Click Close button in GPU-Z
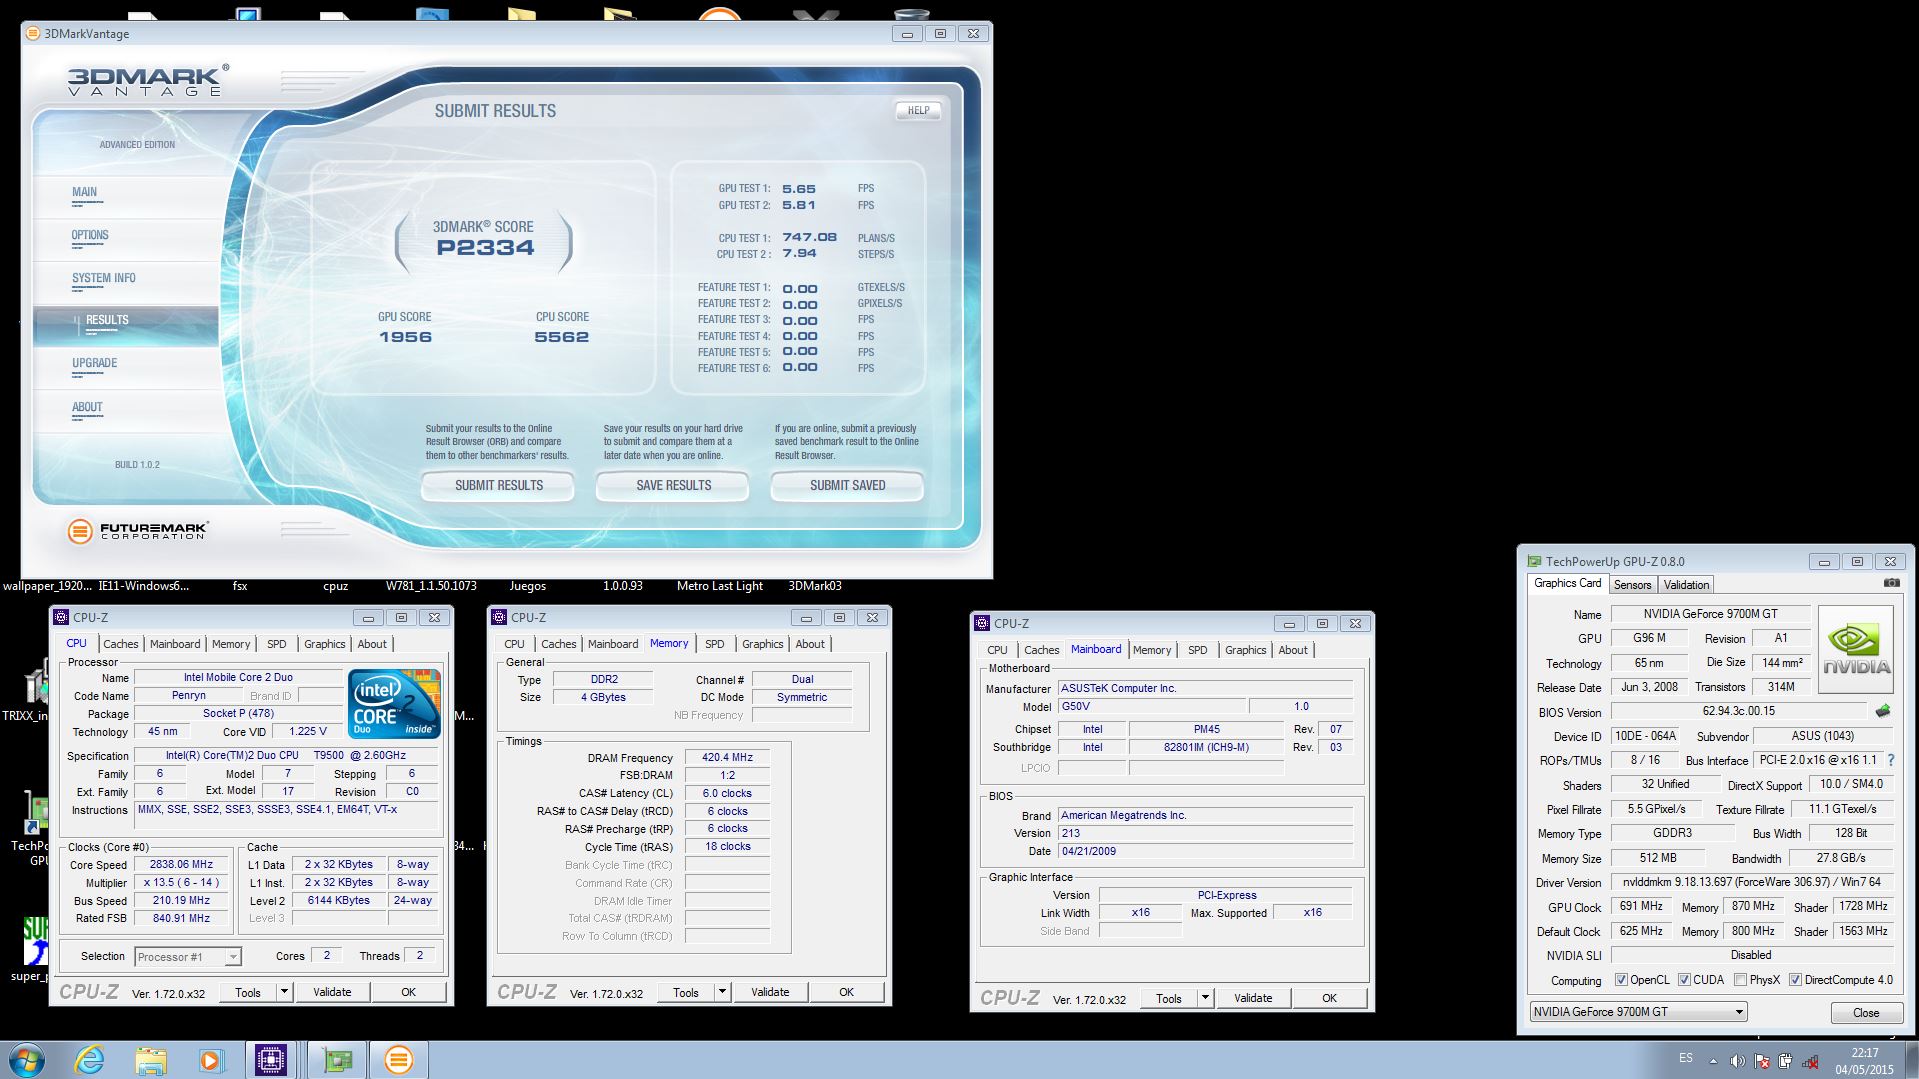The image size is (1919, 1079). 1866,1013
